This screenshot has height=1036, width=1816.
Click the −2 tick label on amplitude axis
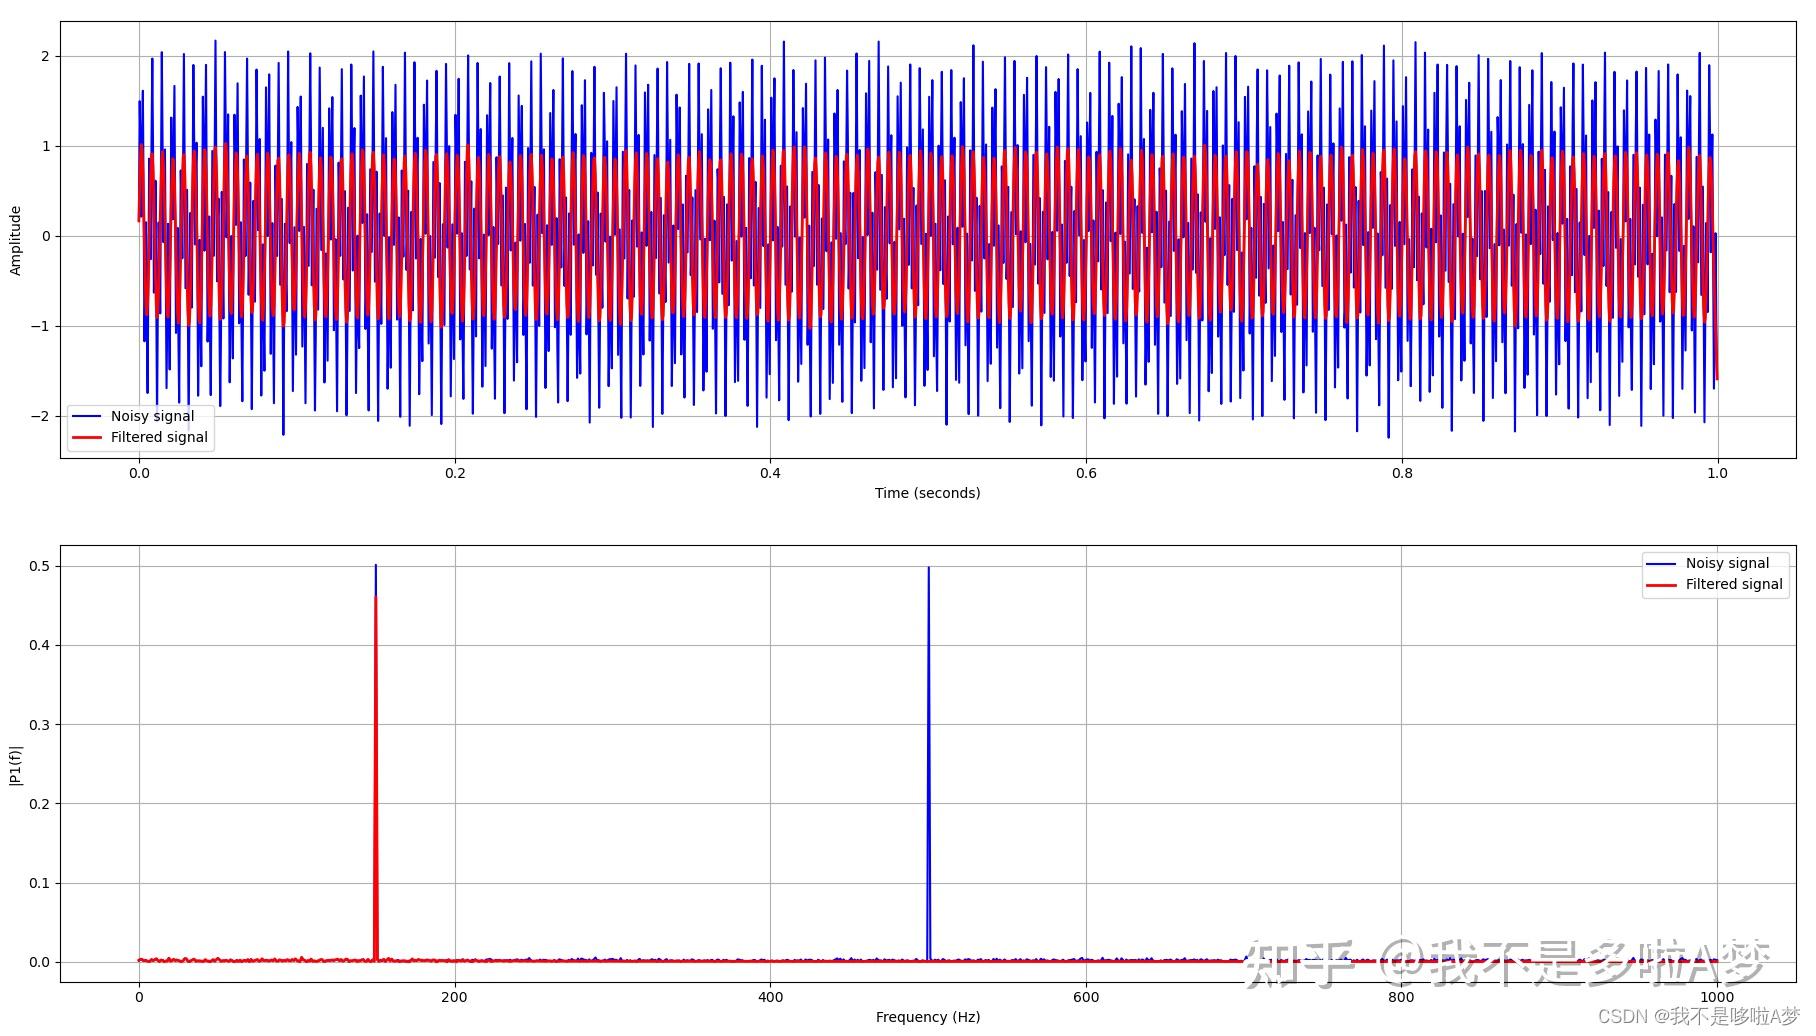click(x=40, y=416)
